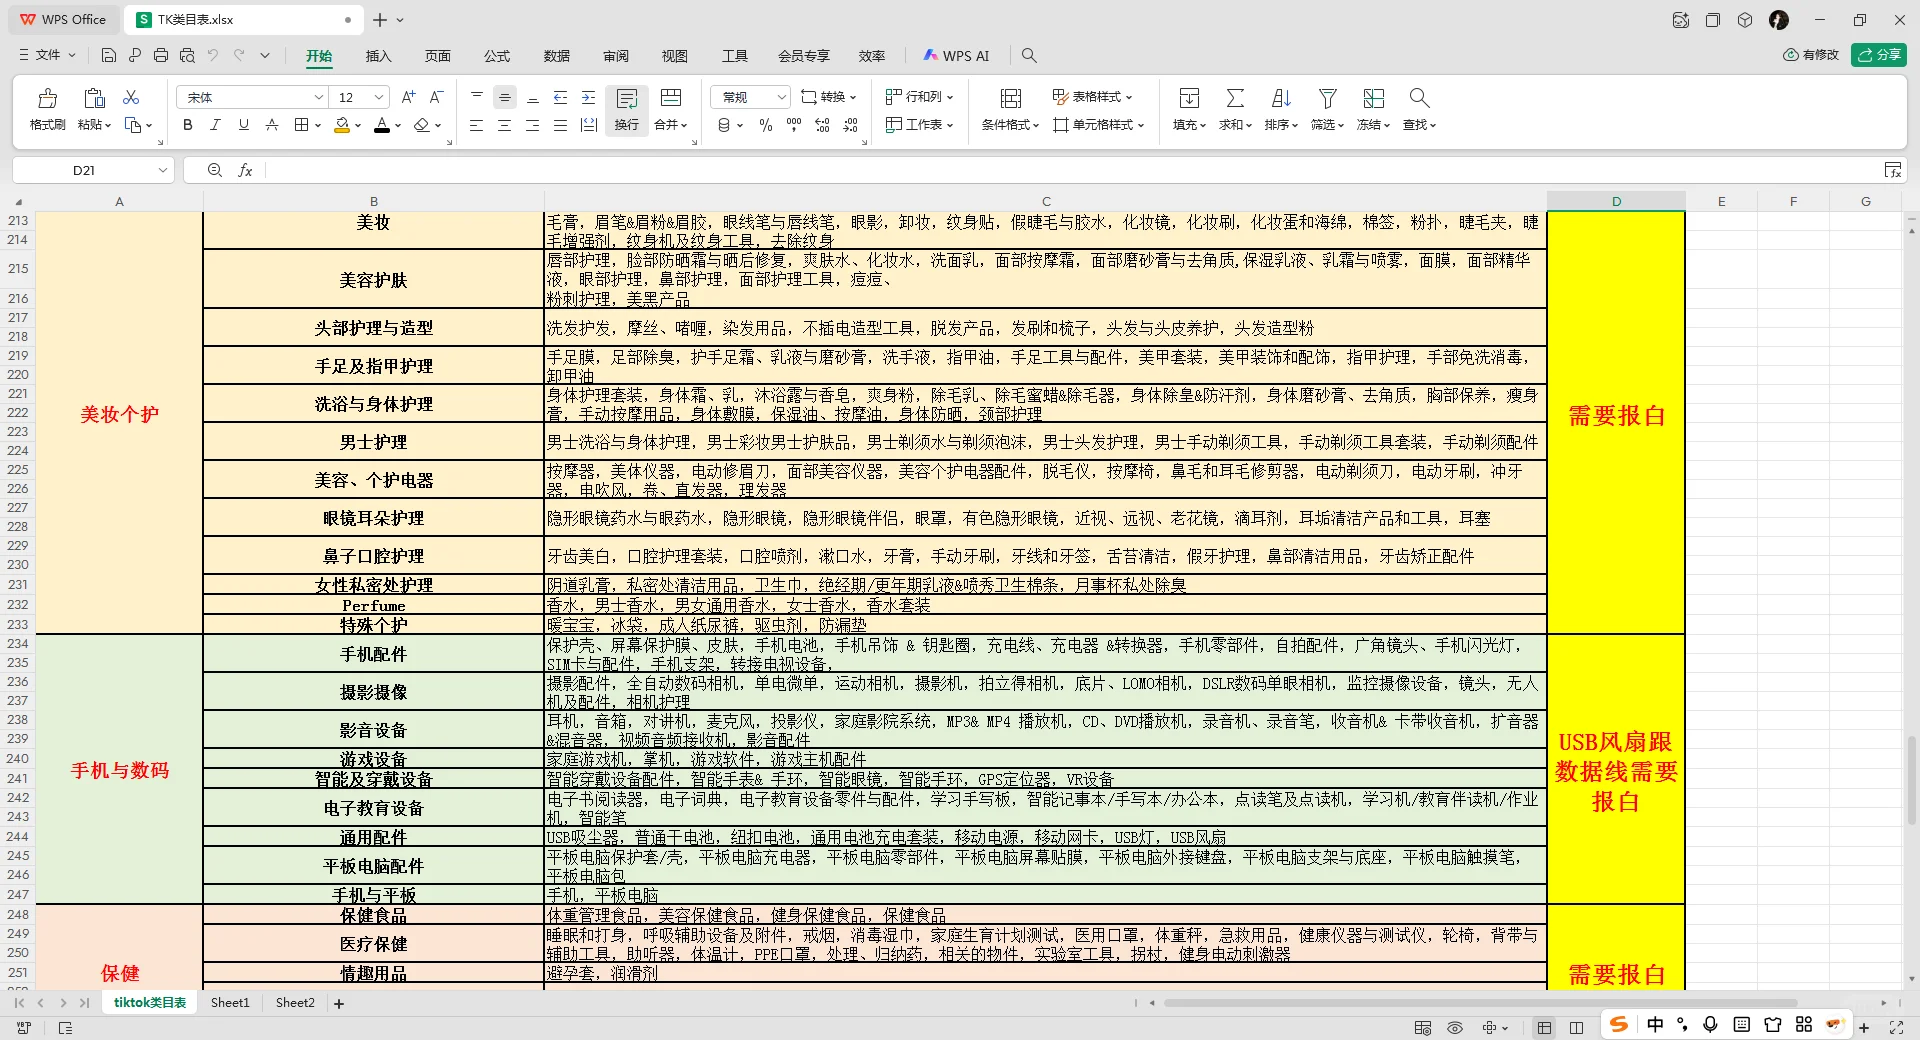
Task: Add a new sheet with plus icon
Action: coord(339,1003)
